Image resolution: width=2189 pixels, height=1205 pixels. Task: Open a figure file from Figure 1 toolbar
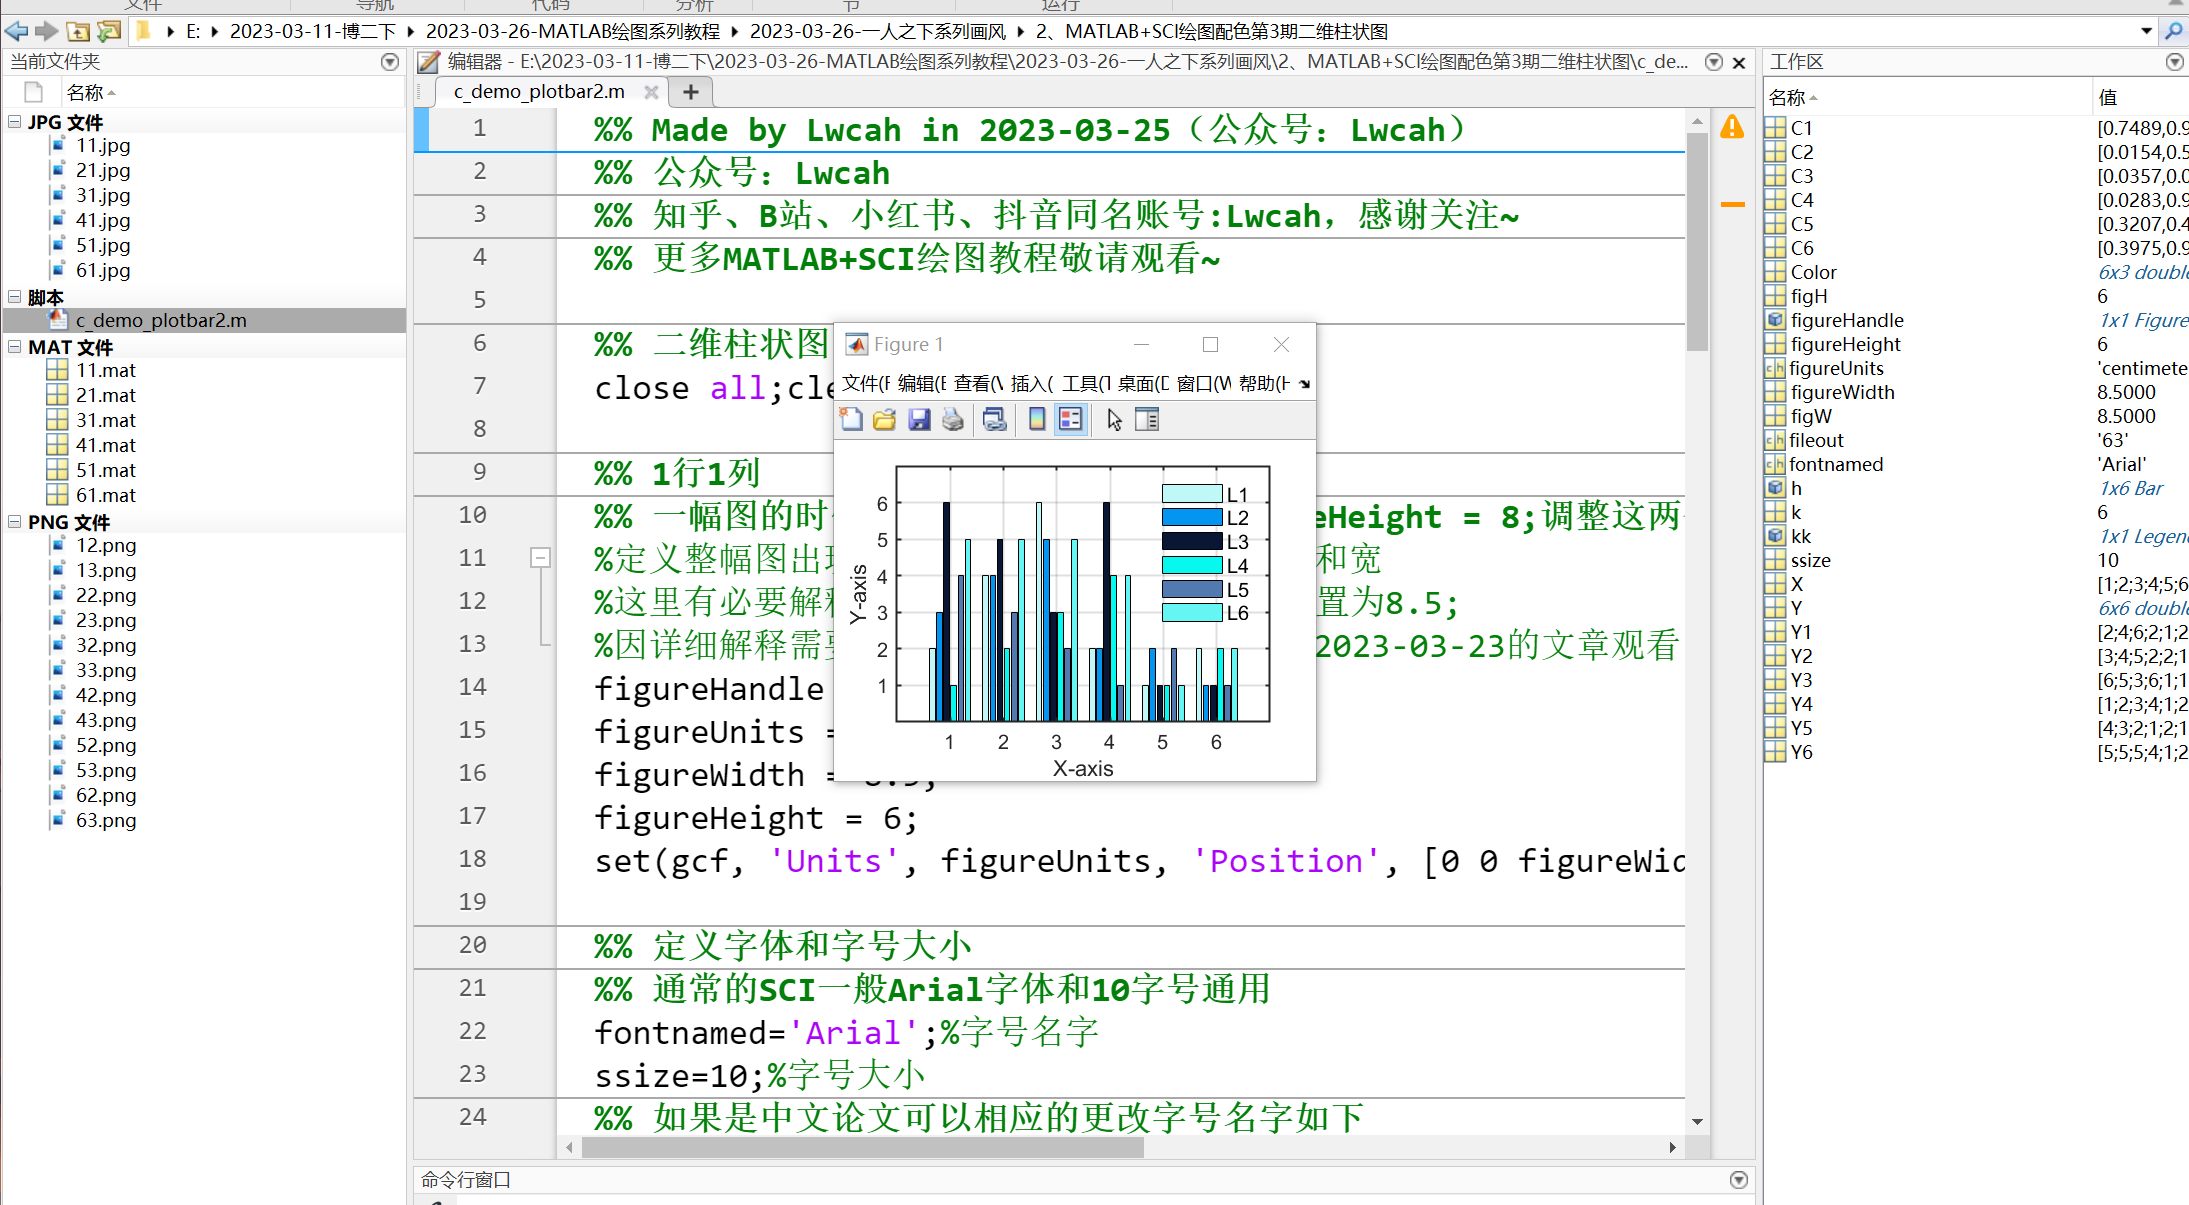884,419
